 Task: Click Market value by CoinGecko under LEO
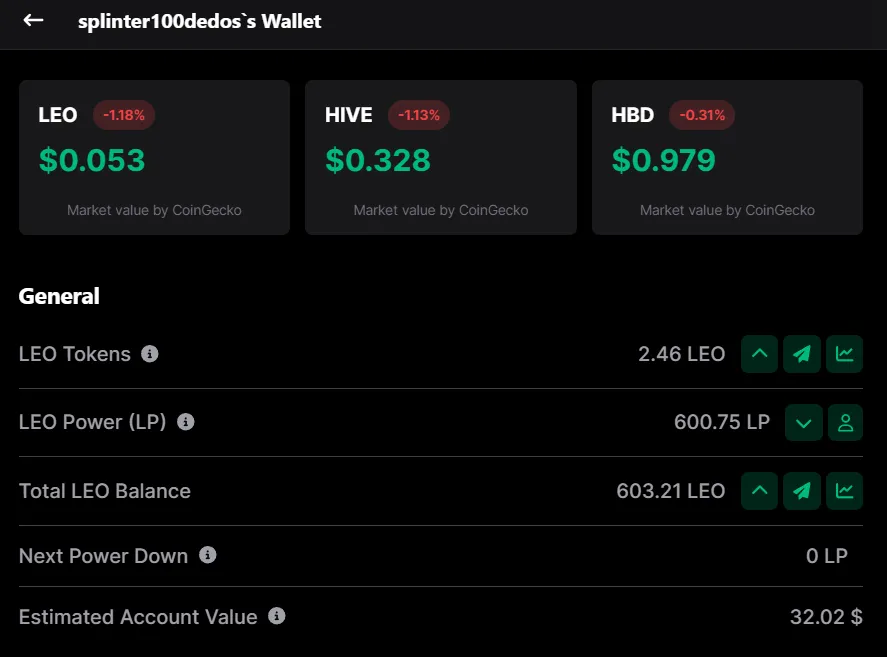click(154, 211)
